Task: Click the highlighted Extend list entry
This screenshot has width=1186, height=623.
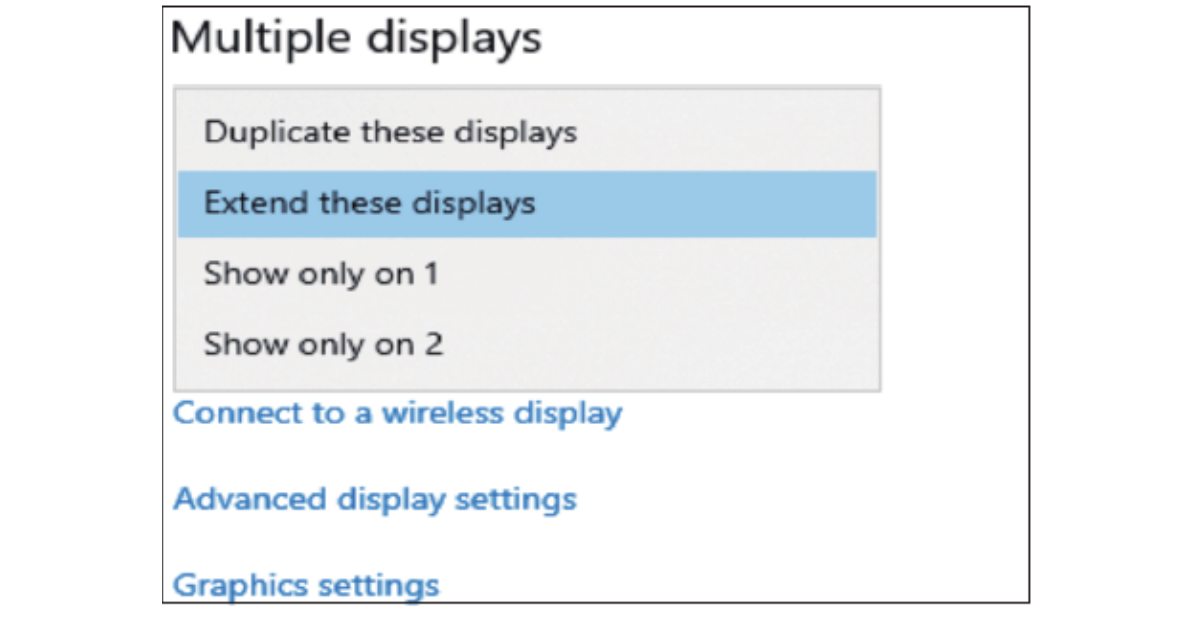Action: tap(370, 204)
